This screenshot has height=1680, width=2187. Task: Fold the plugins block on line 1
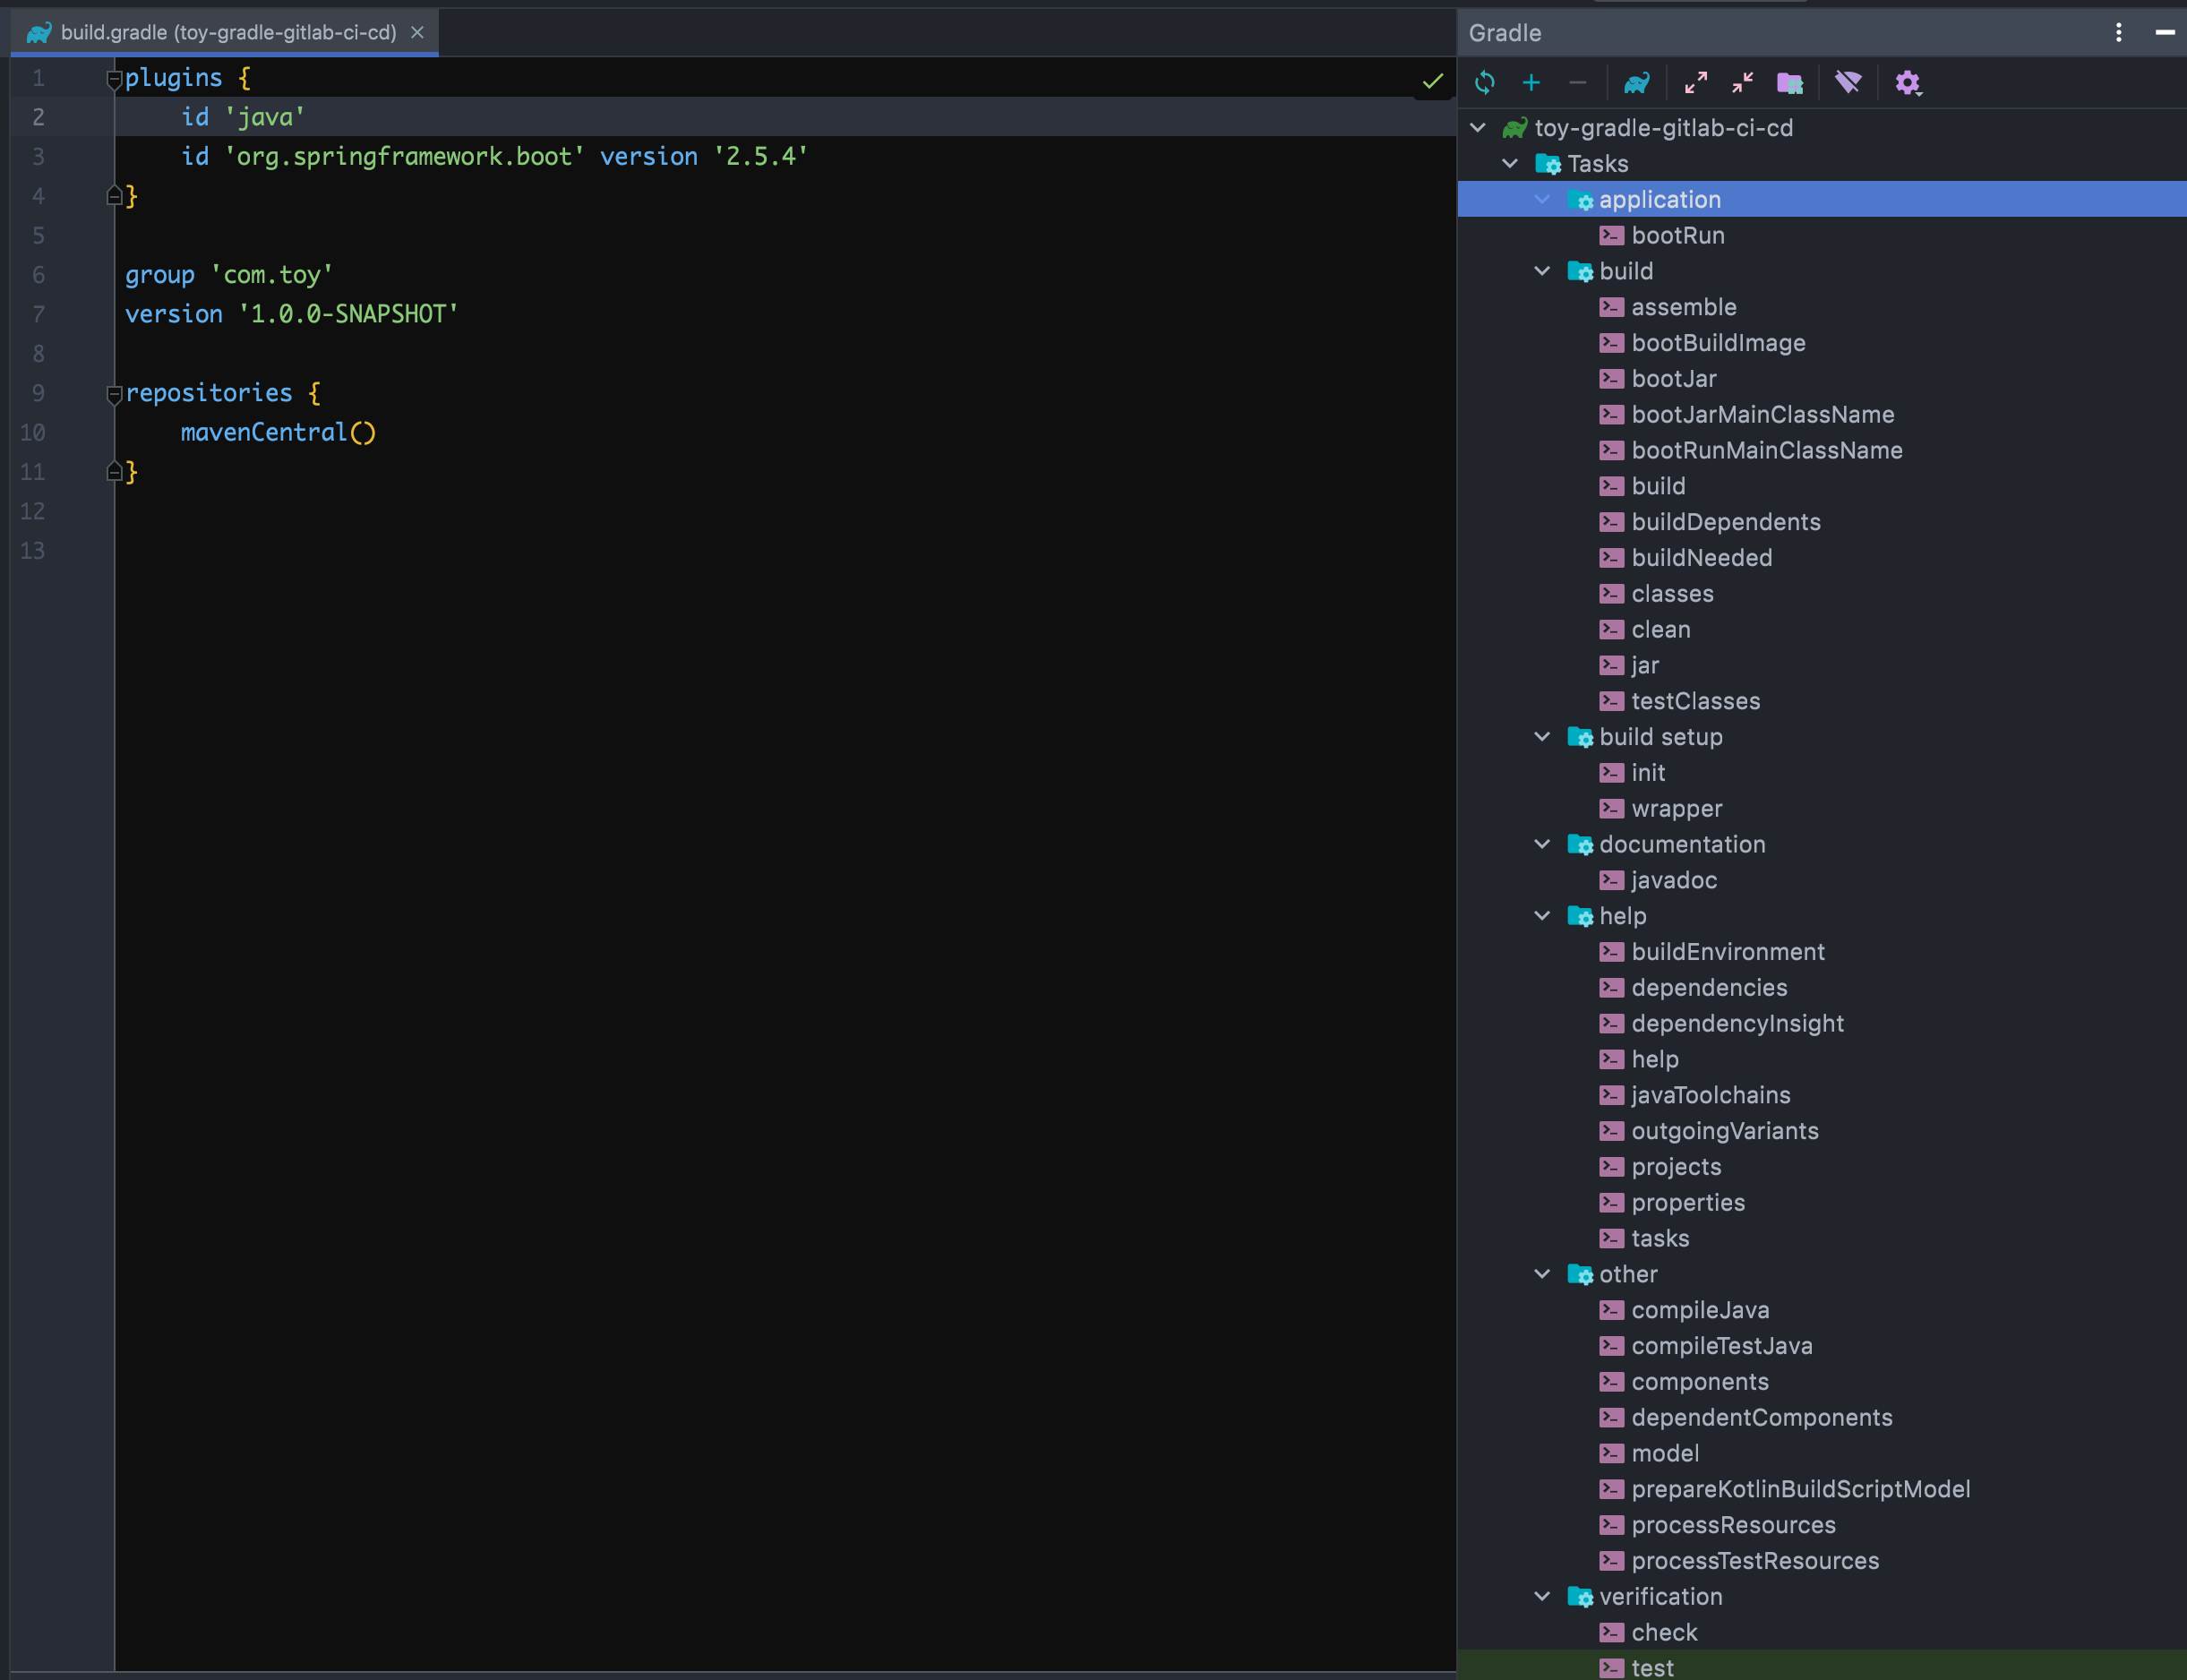point(114,80)
